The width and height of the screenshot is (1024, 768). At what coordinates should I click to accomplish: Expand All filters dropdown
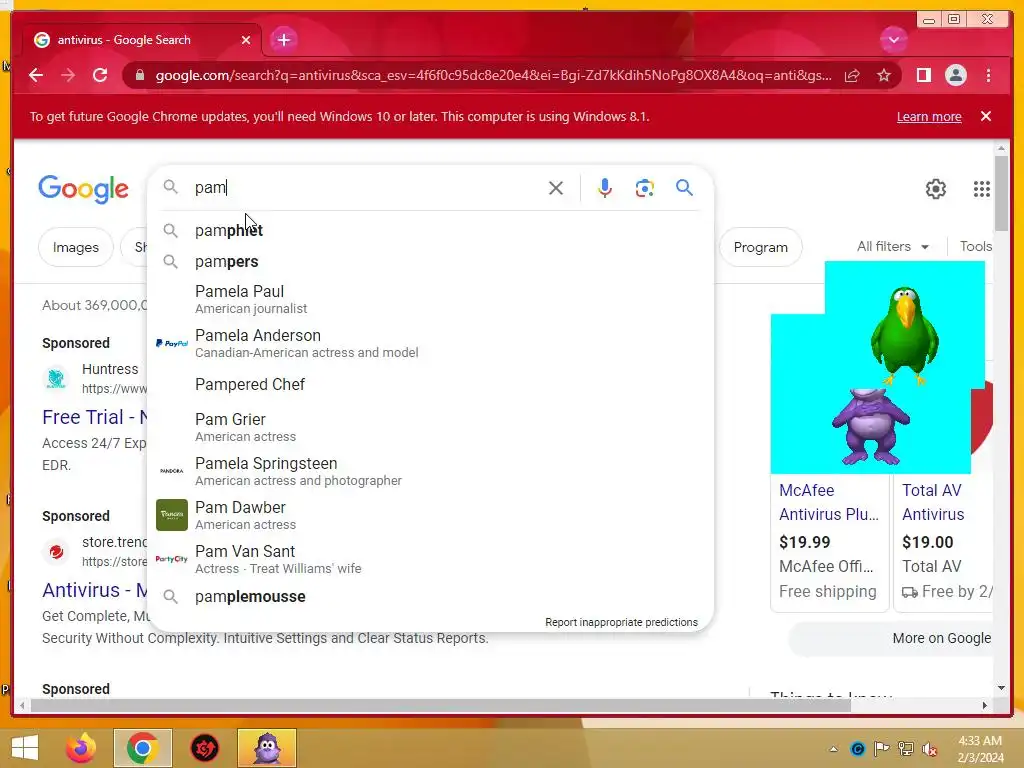pyautogui.click(x=892, y=247)
